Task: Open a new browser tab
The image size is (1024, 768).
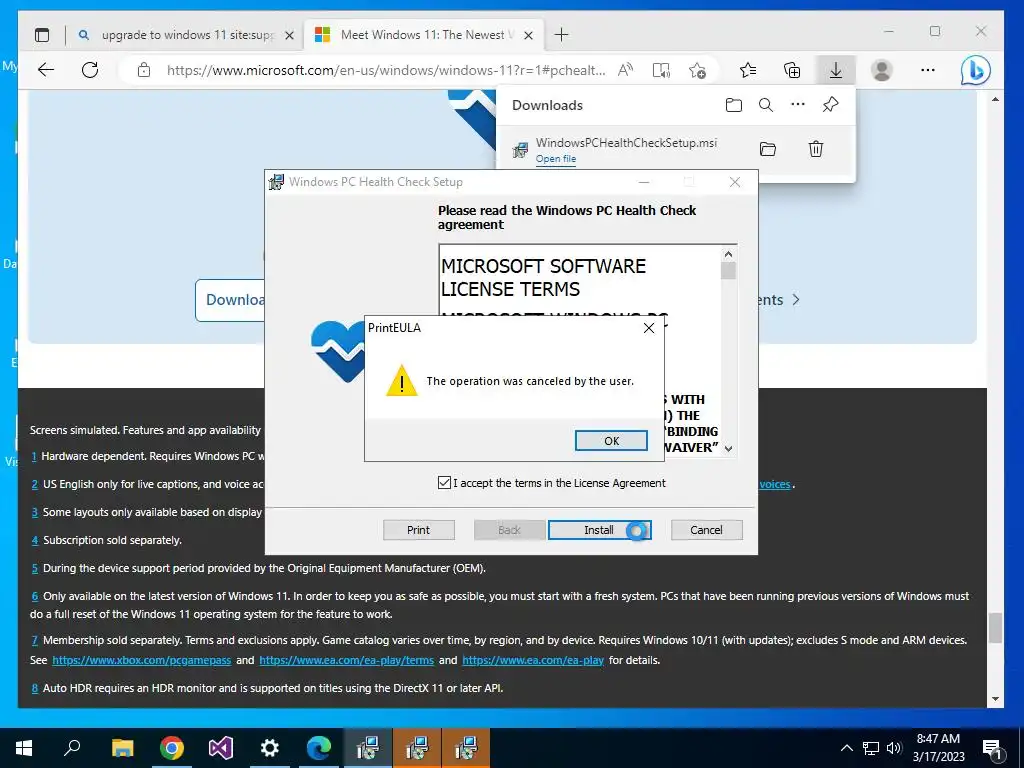Action: point(561,35)
